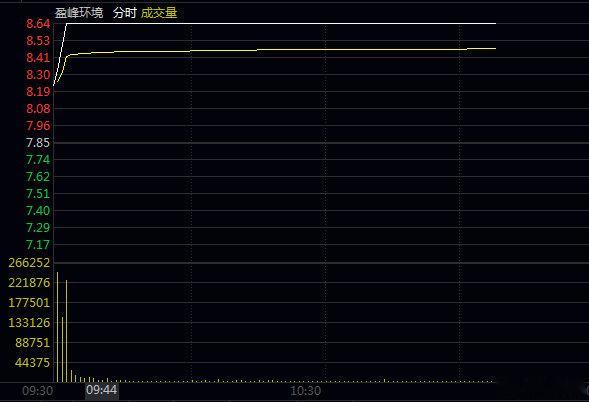589x402 pixels.
Task: Click the 7.85 previous close label
Action: (38, 143)
